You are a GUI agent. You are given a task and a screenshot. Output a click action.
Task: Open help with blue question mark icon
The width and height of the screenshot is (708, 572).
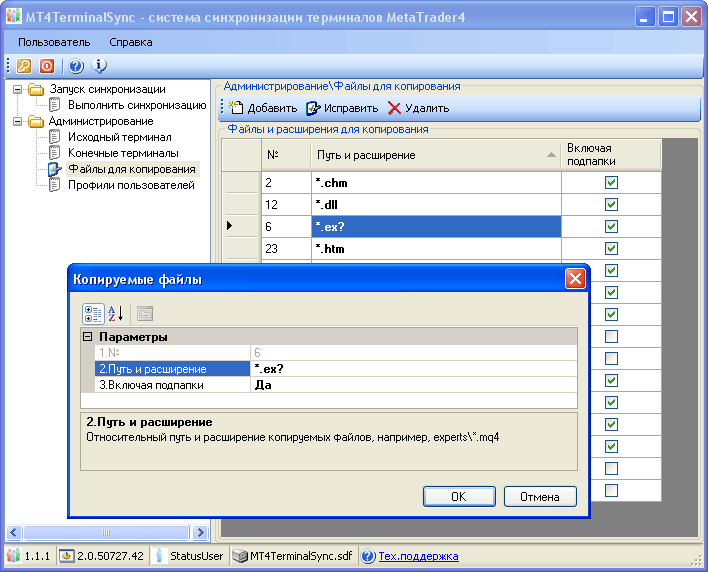[76, 66]
